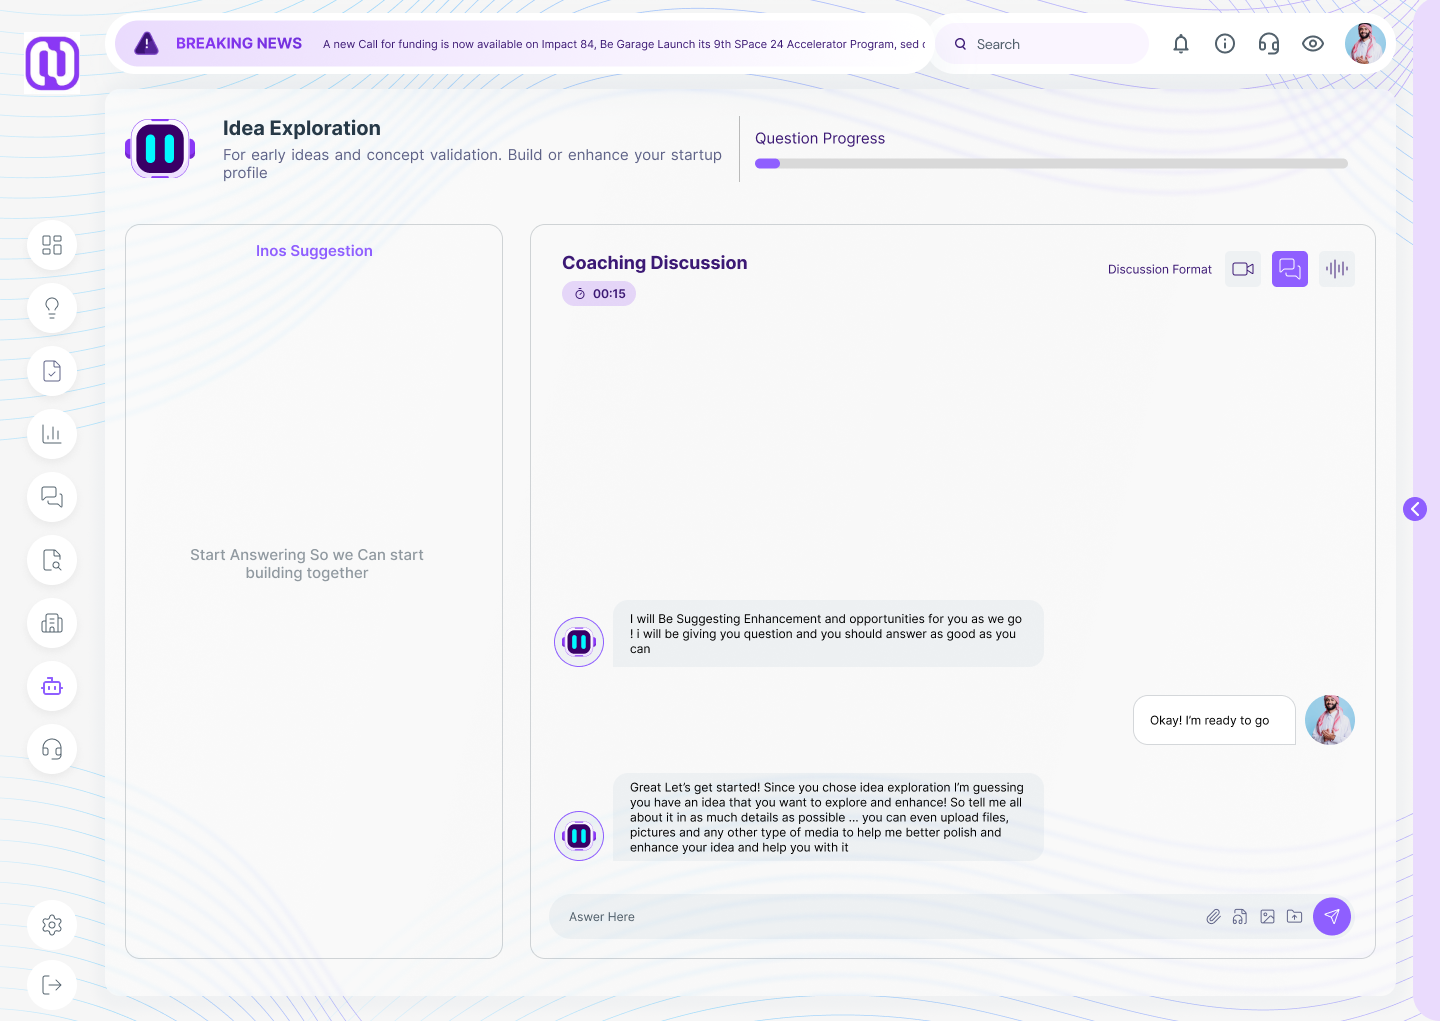This screenshot has width=1440, height=1021.
Task: Click the lightbulb ideas sidebar icon
Action: pos(52,308)
